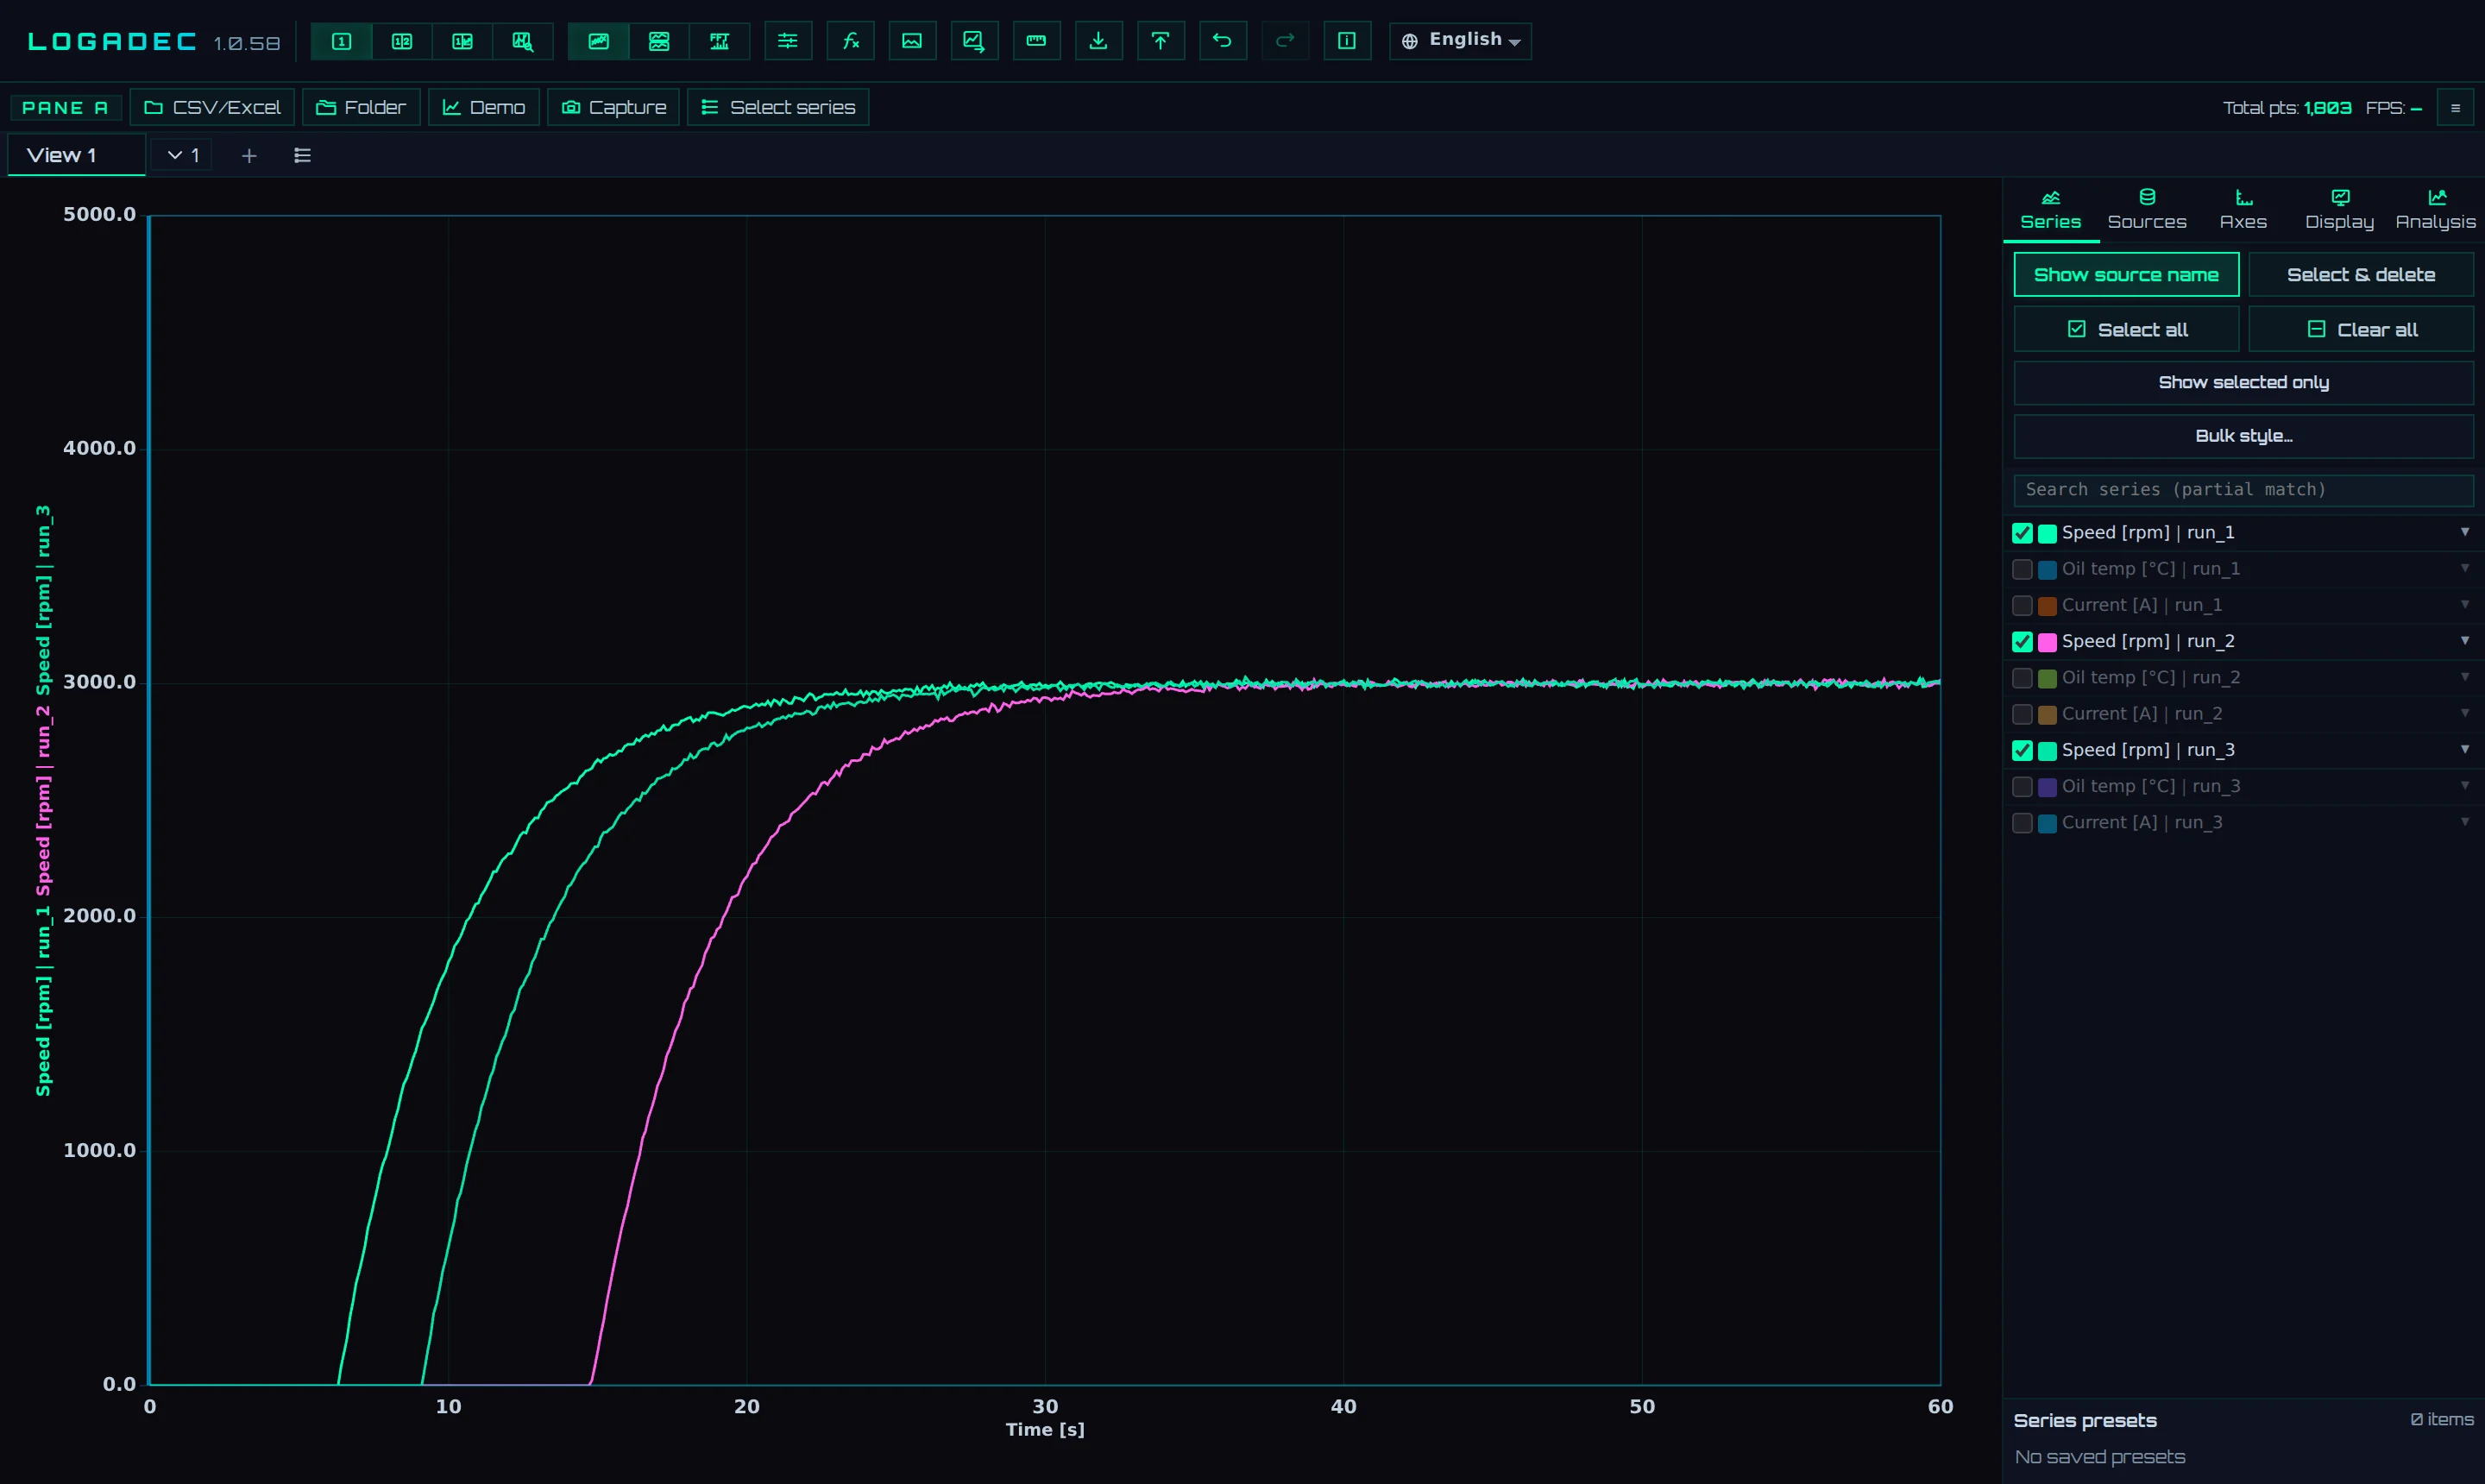Expand options for Speed [rpm] | run_2
The width and height of the screenshot is (2485, 1484).
point(2465,641)
